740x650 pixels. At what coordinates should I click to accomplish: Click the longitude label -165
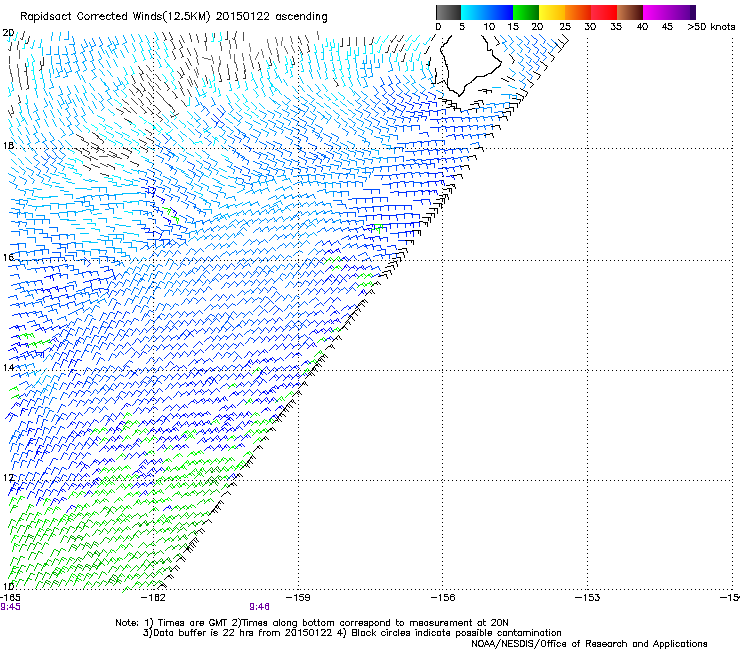10,598
